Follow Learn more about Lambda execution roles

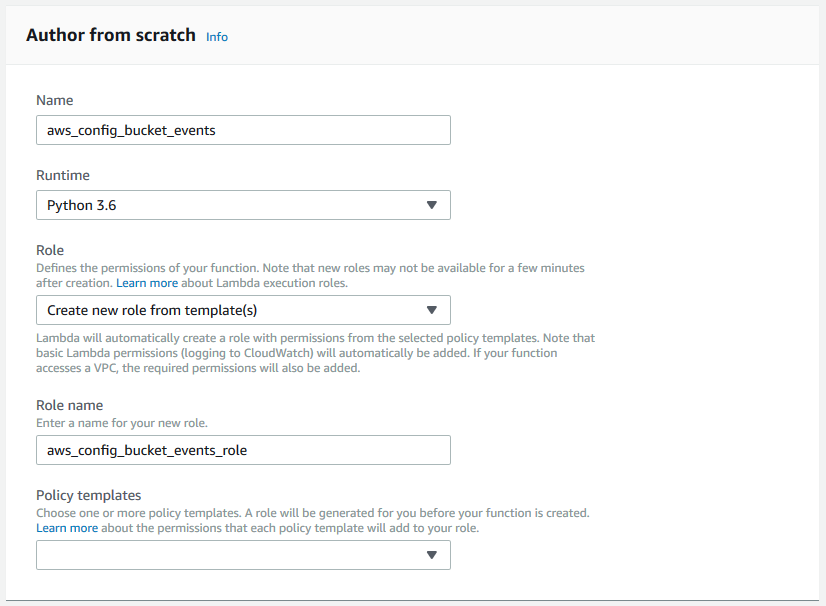[147, 283]
